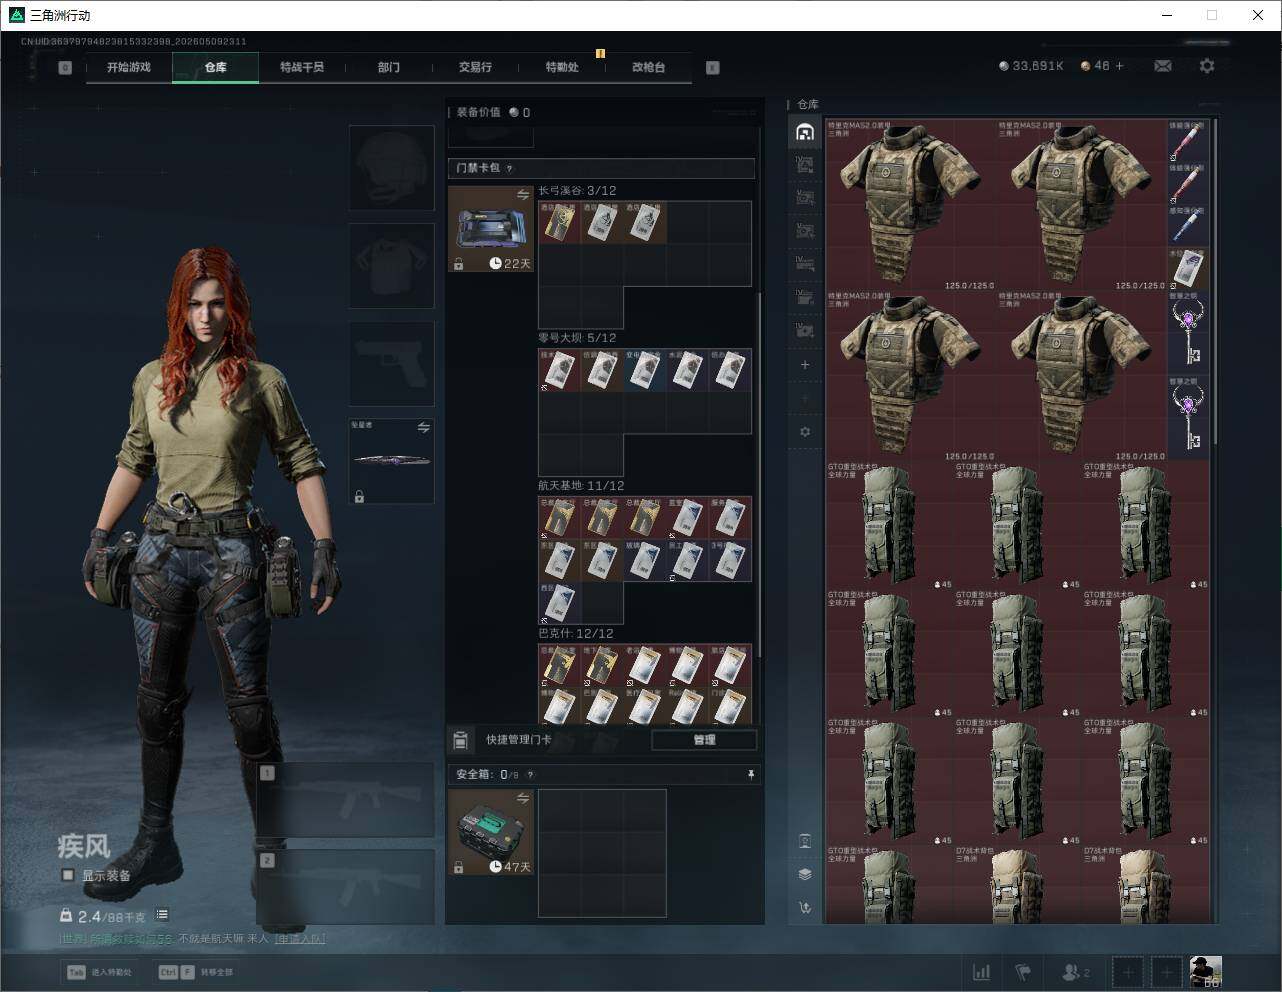Viewport: 1282px width, 992px height.
Task: Open the 特战干员 tab
Action: pos(302,67)
